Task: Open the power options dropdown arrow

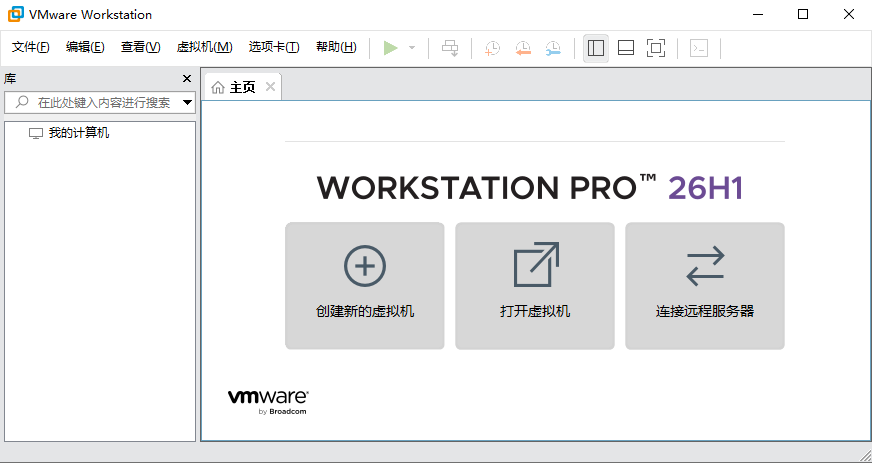Action: 412,48
